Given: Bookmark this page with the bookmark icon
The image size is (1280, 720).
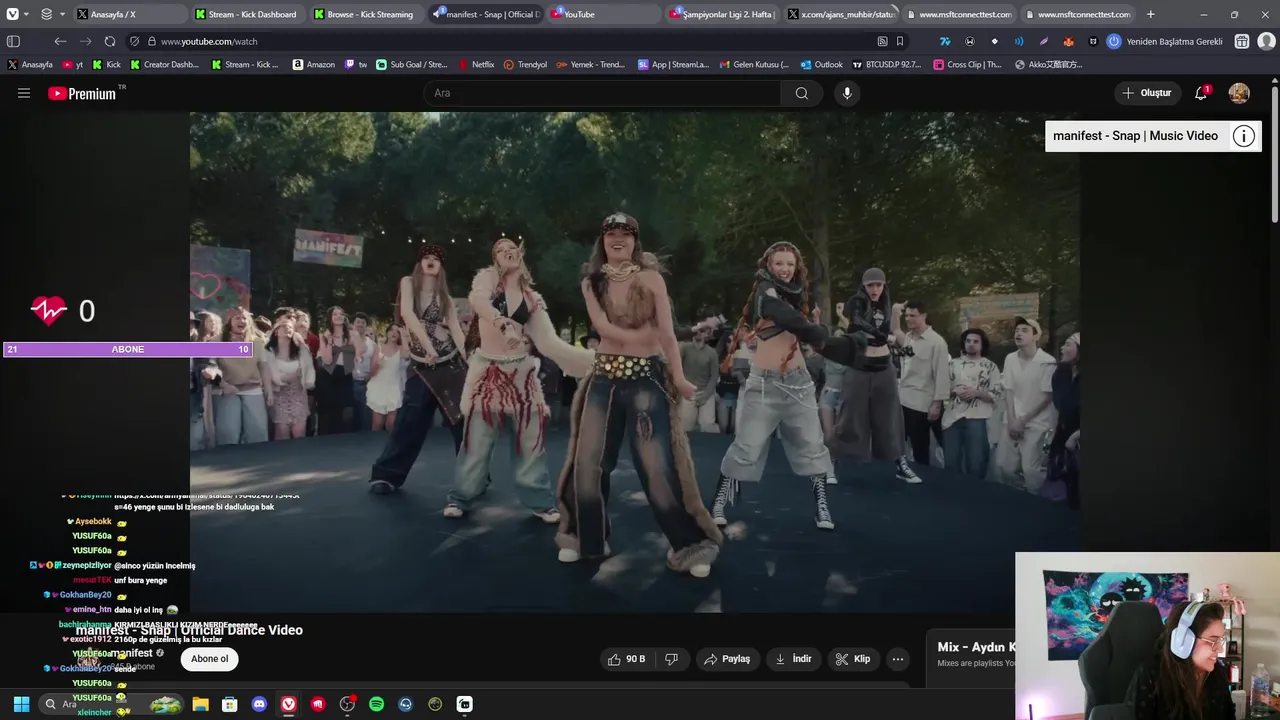Looking at the screenshot, I should [x=900, y=41].
